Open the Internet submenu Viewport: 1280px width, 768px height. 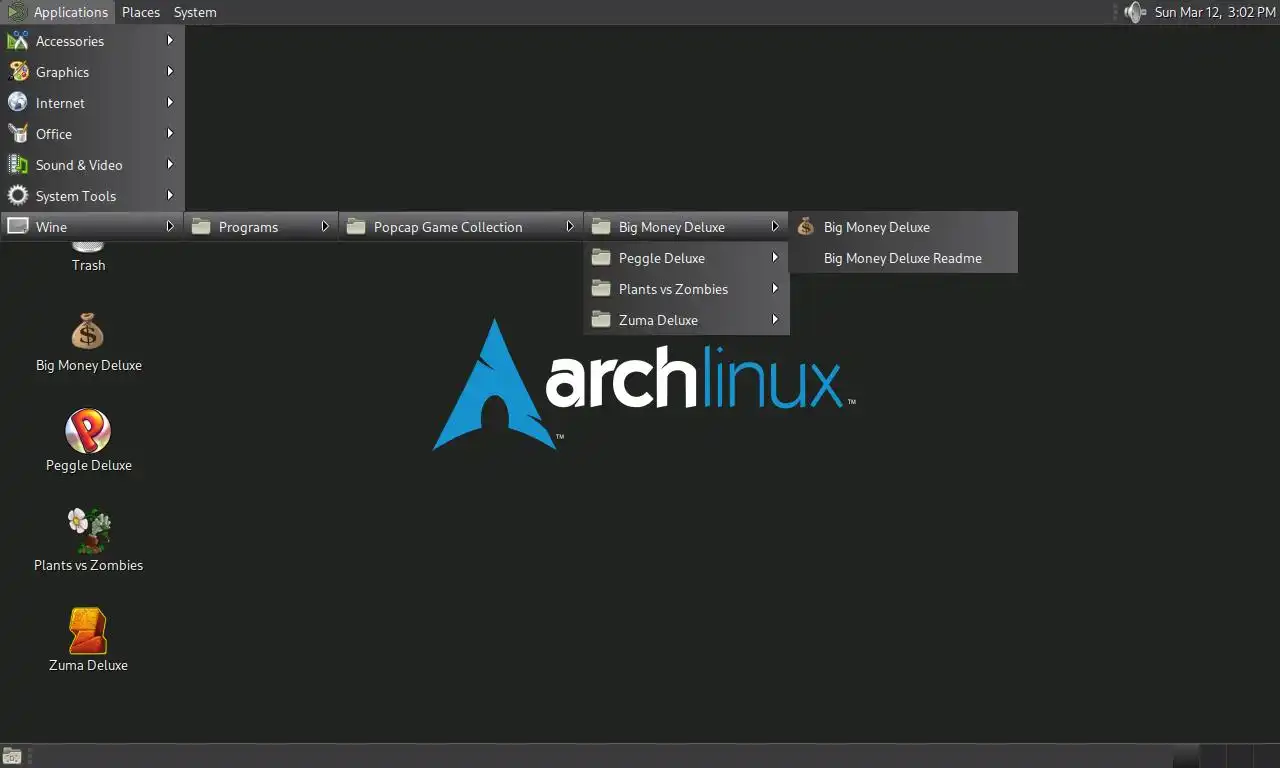tap(92, 103)
